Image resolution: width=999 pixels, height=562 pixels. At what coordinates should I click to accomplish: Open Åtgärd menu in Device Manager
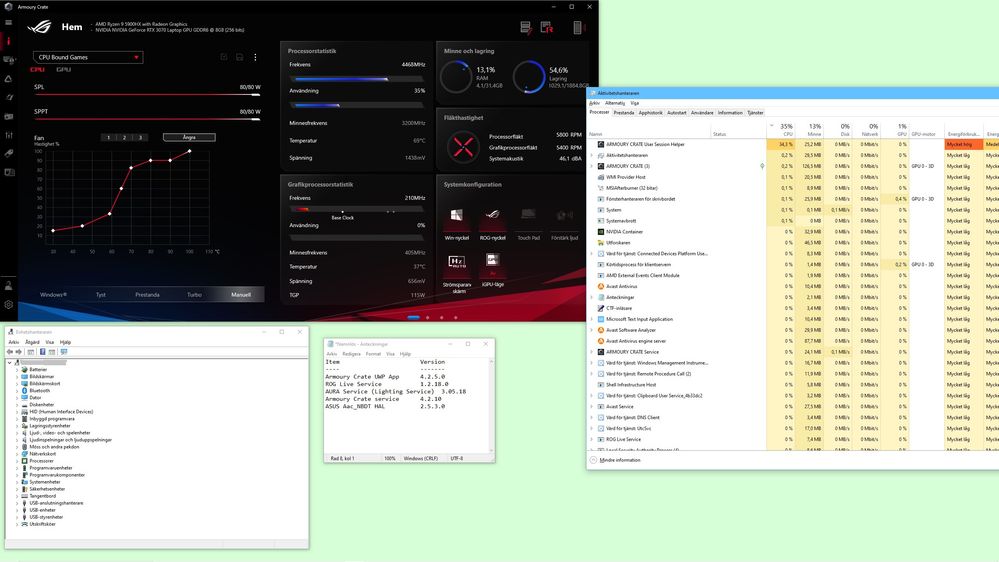point(32,342)
